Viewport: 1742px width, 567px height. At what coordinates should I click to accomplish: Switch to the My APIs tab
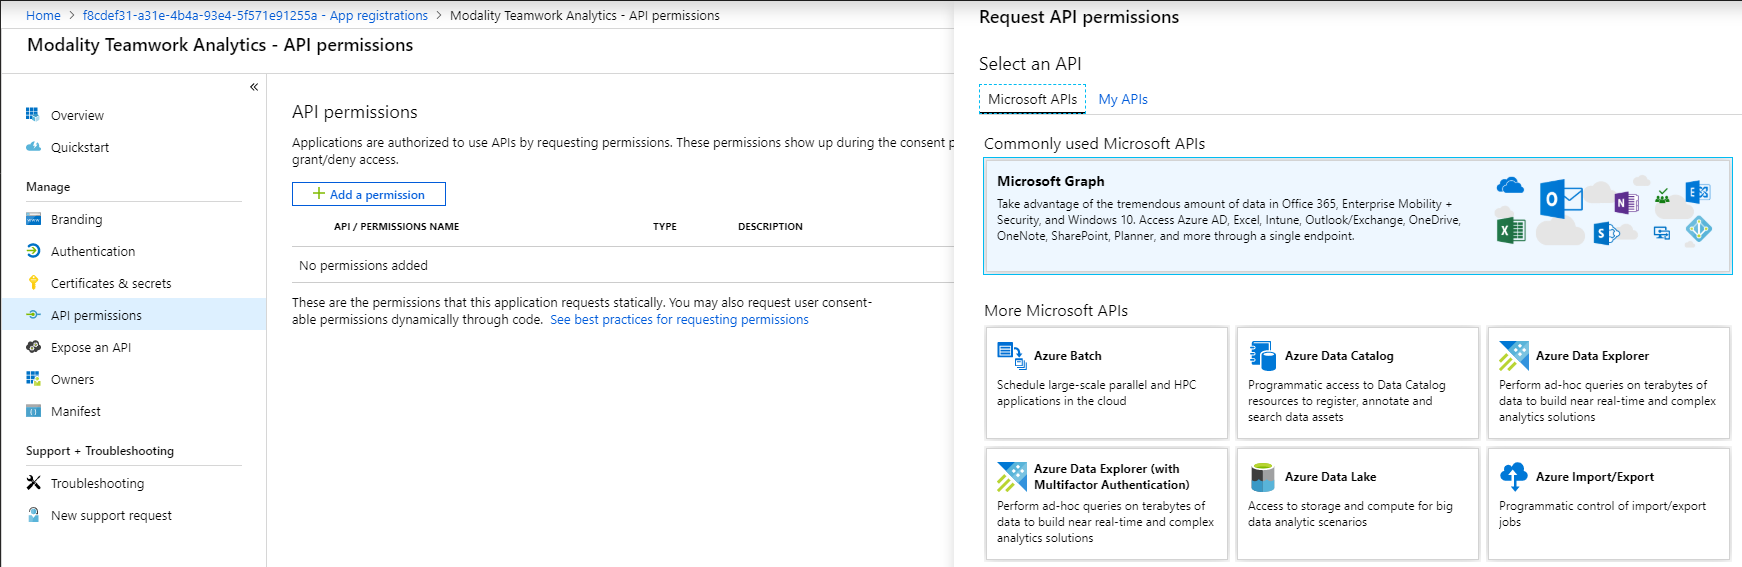pos(1123,99)
